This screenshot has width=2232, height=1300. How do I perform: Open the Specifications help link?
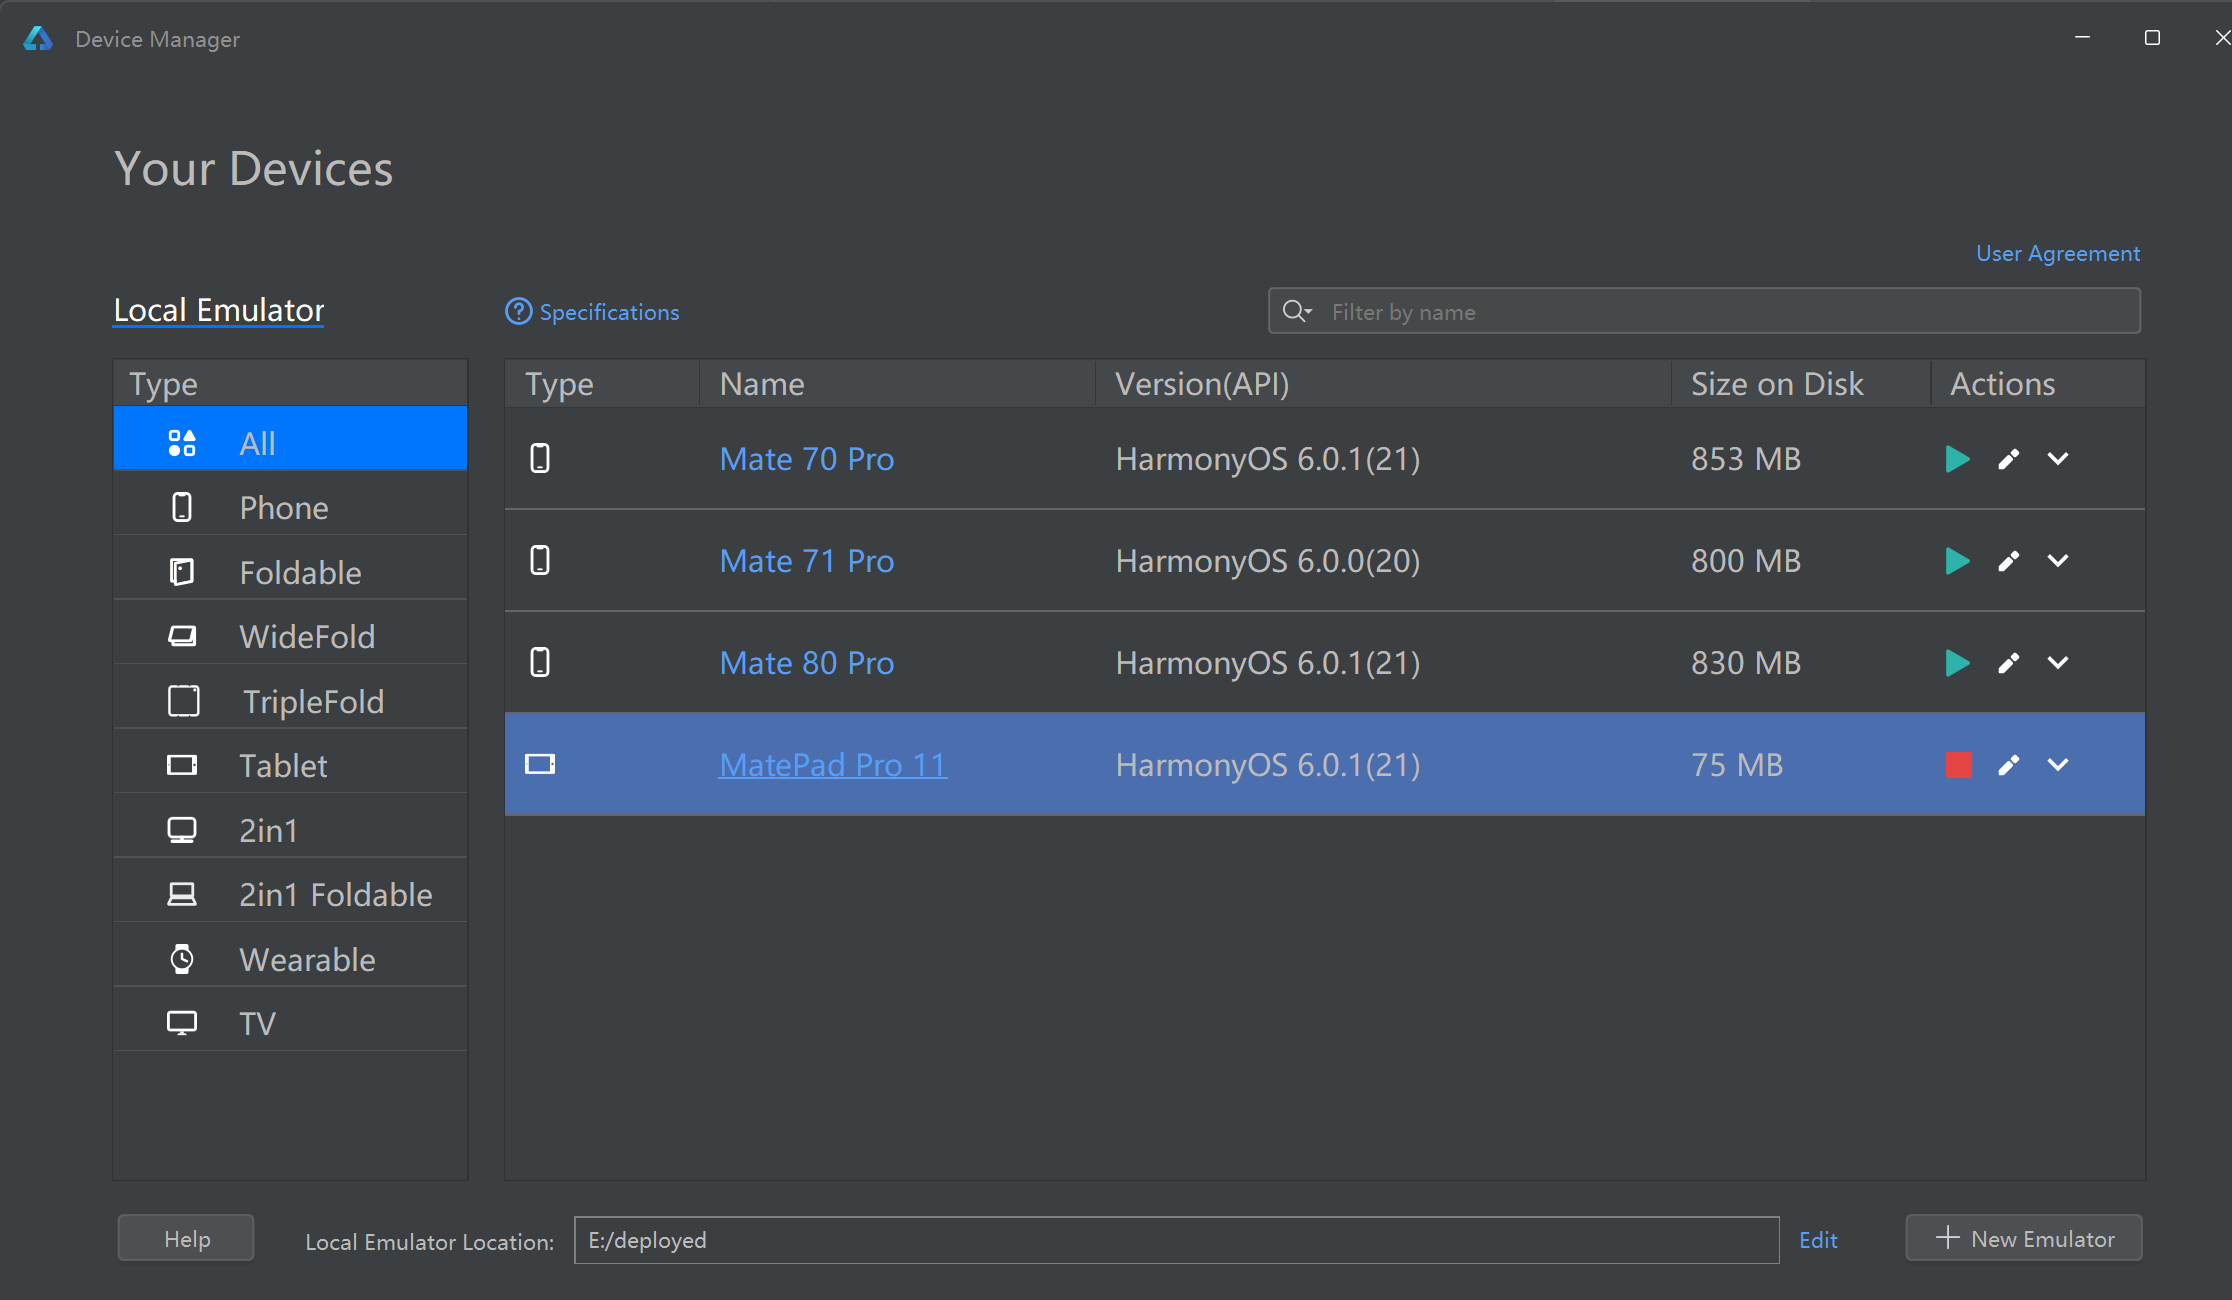coord(592,312)
